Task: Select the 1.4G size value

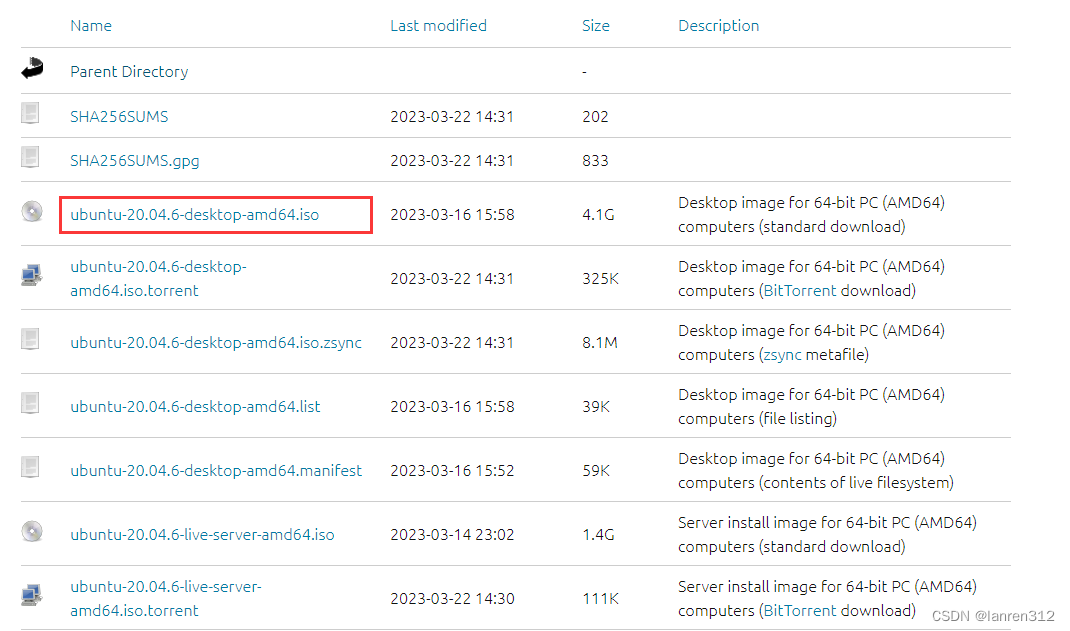Action: [x=598, y=535]
